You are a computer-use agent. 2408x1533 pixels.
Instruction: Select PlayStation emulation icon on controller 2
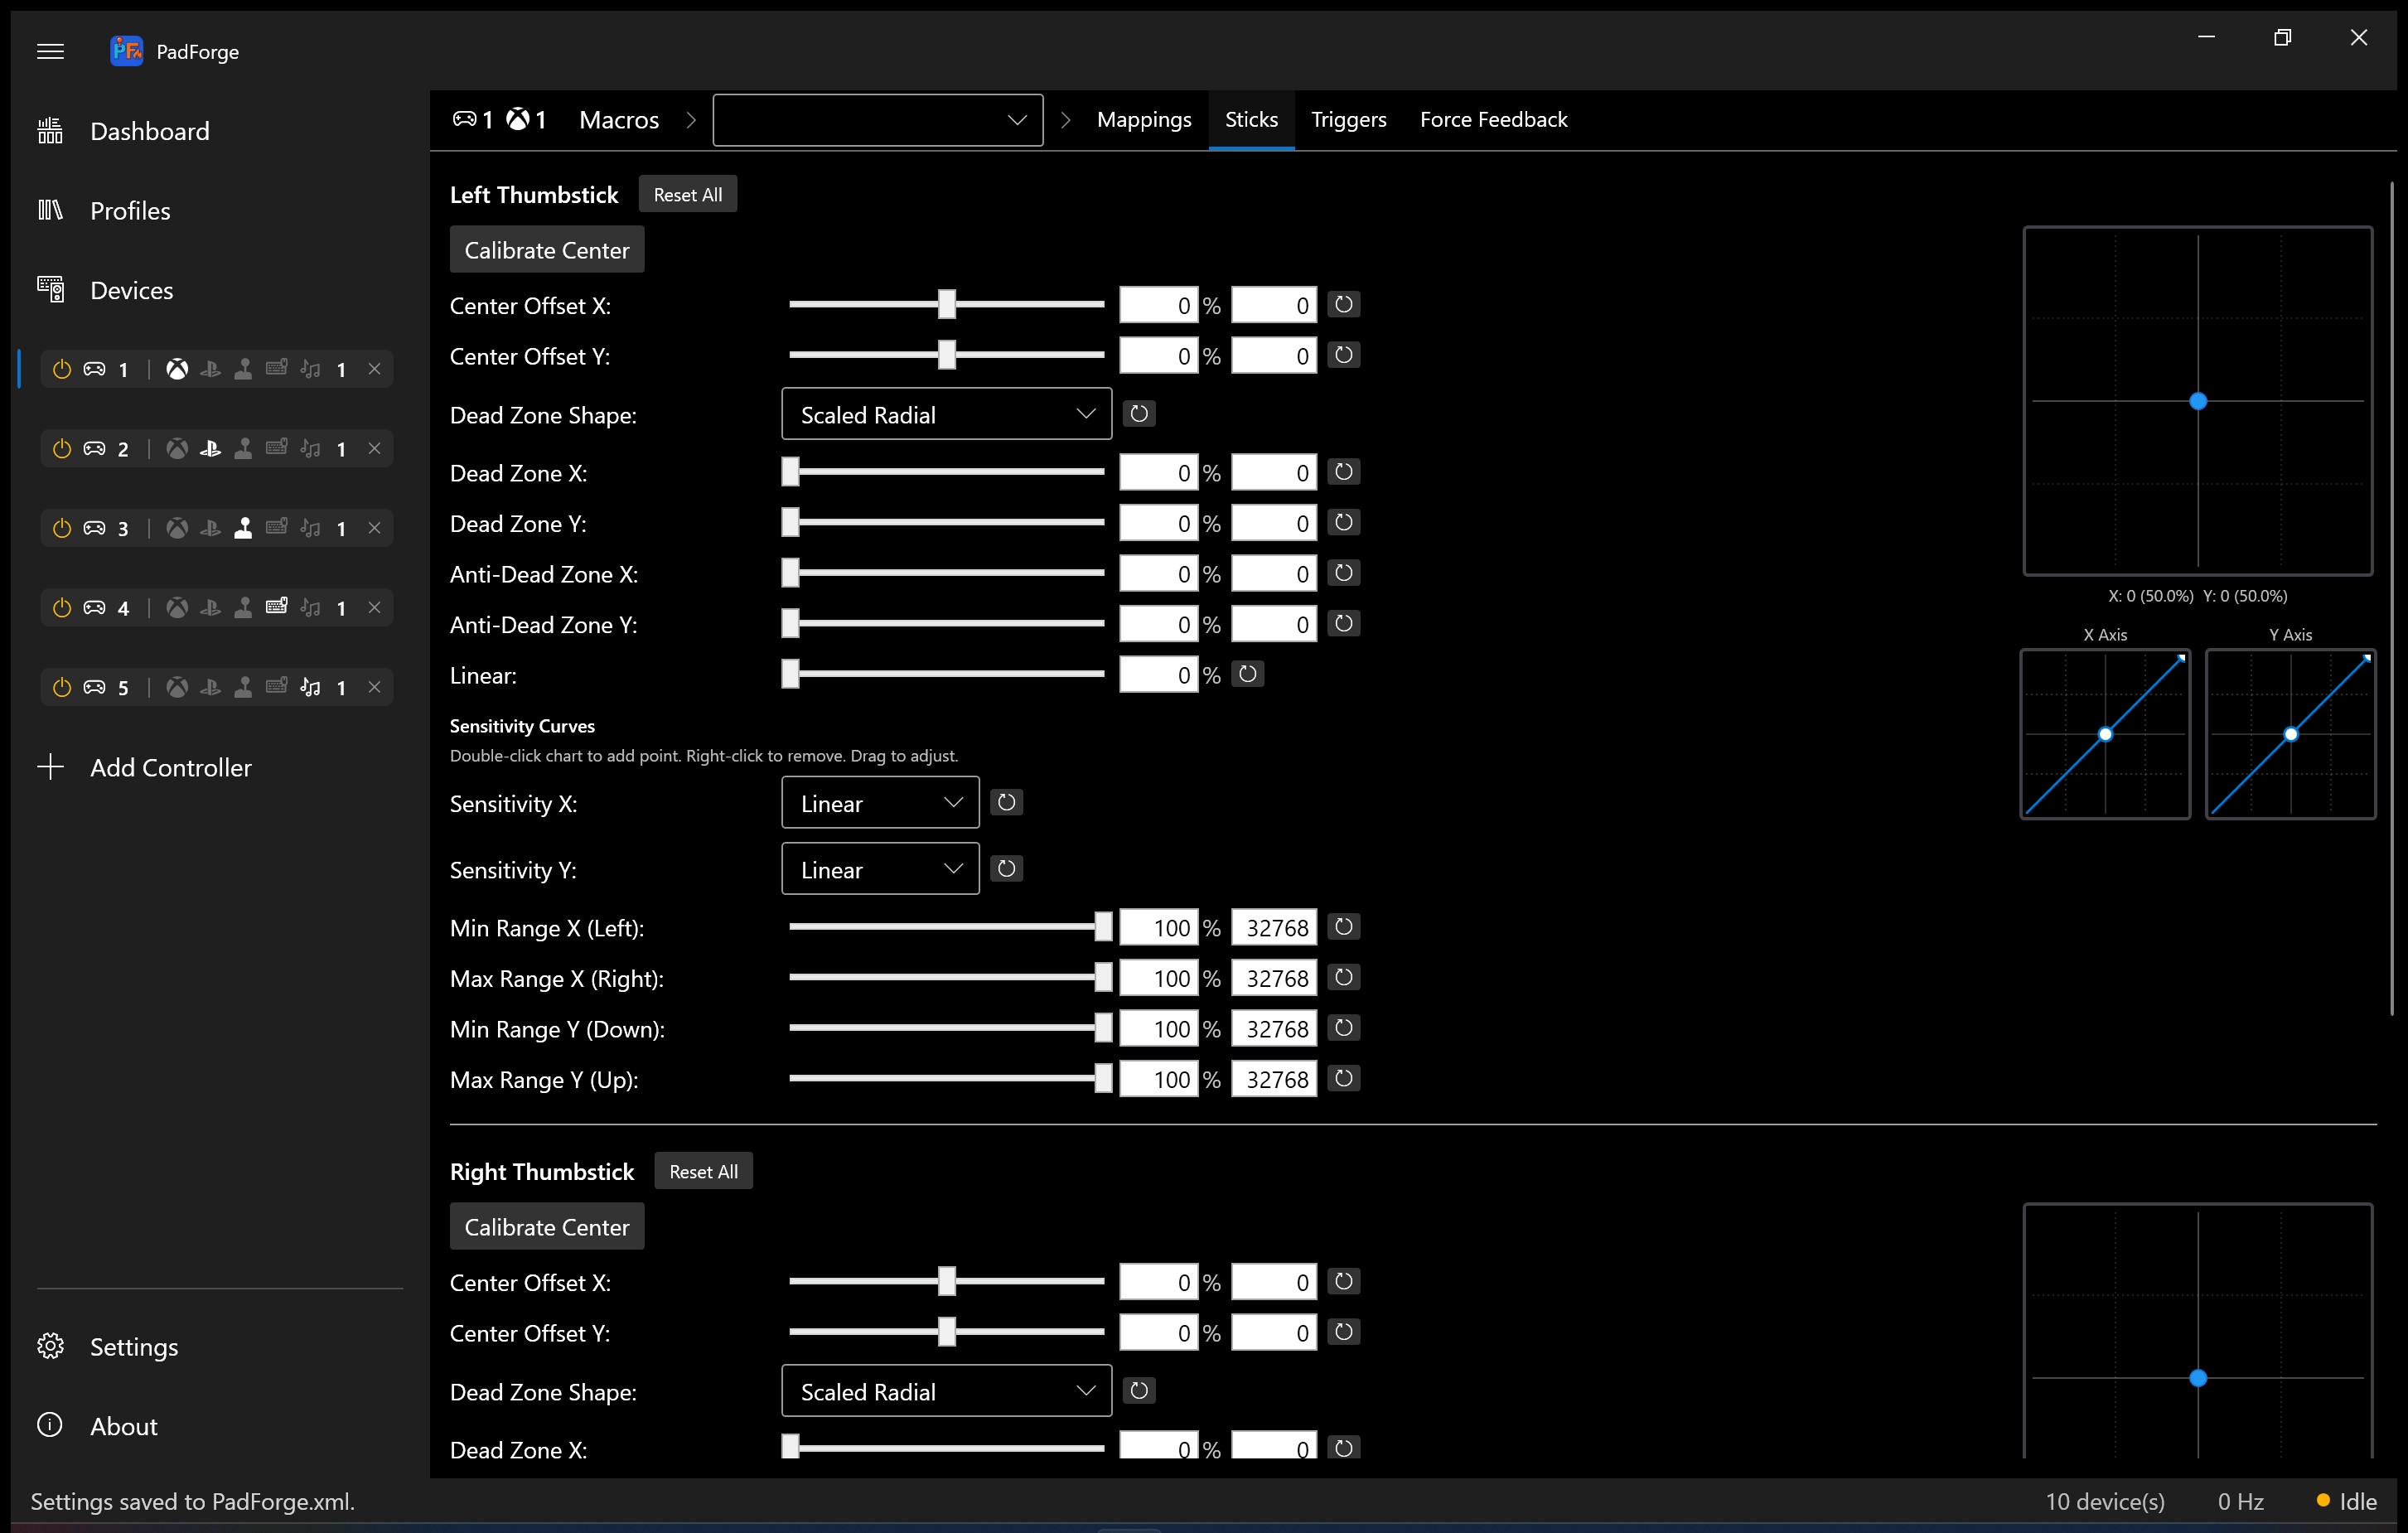coord(210,448)
